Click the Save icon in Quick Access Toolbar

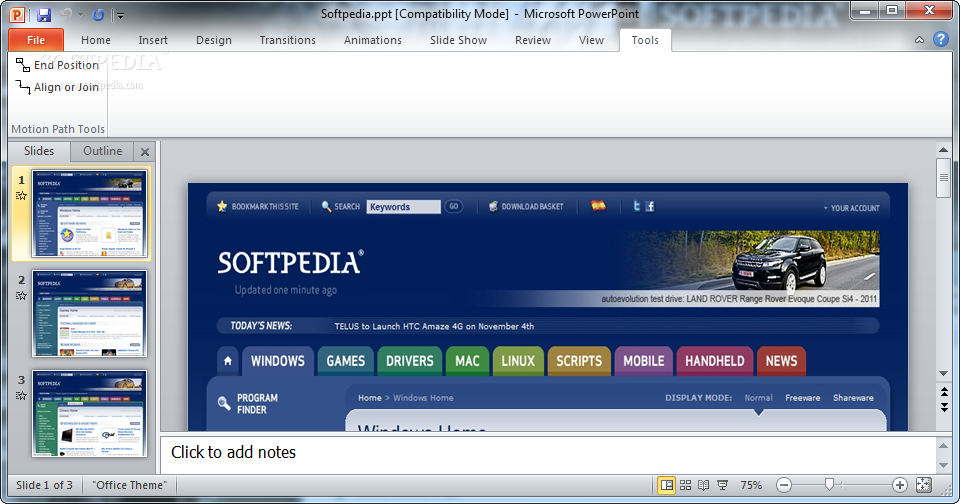(x=43, y=15)
